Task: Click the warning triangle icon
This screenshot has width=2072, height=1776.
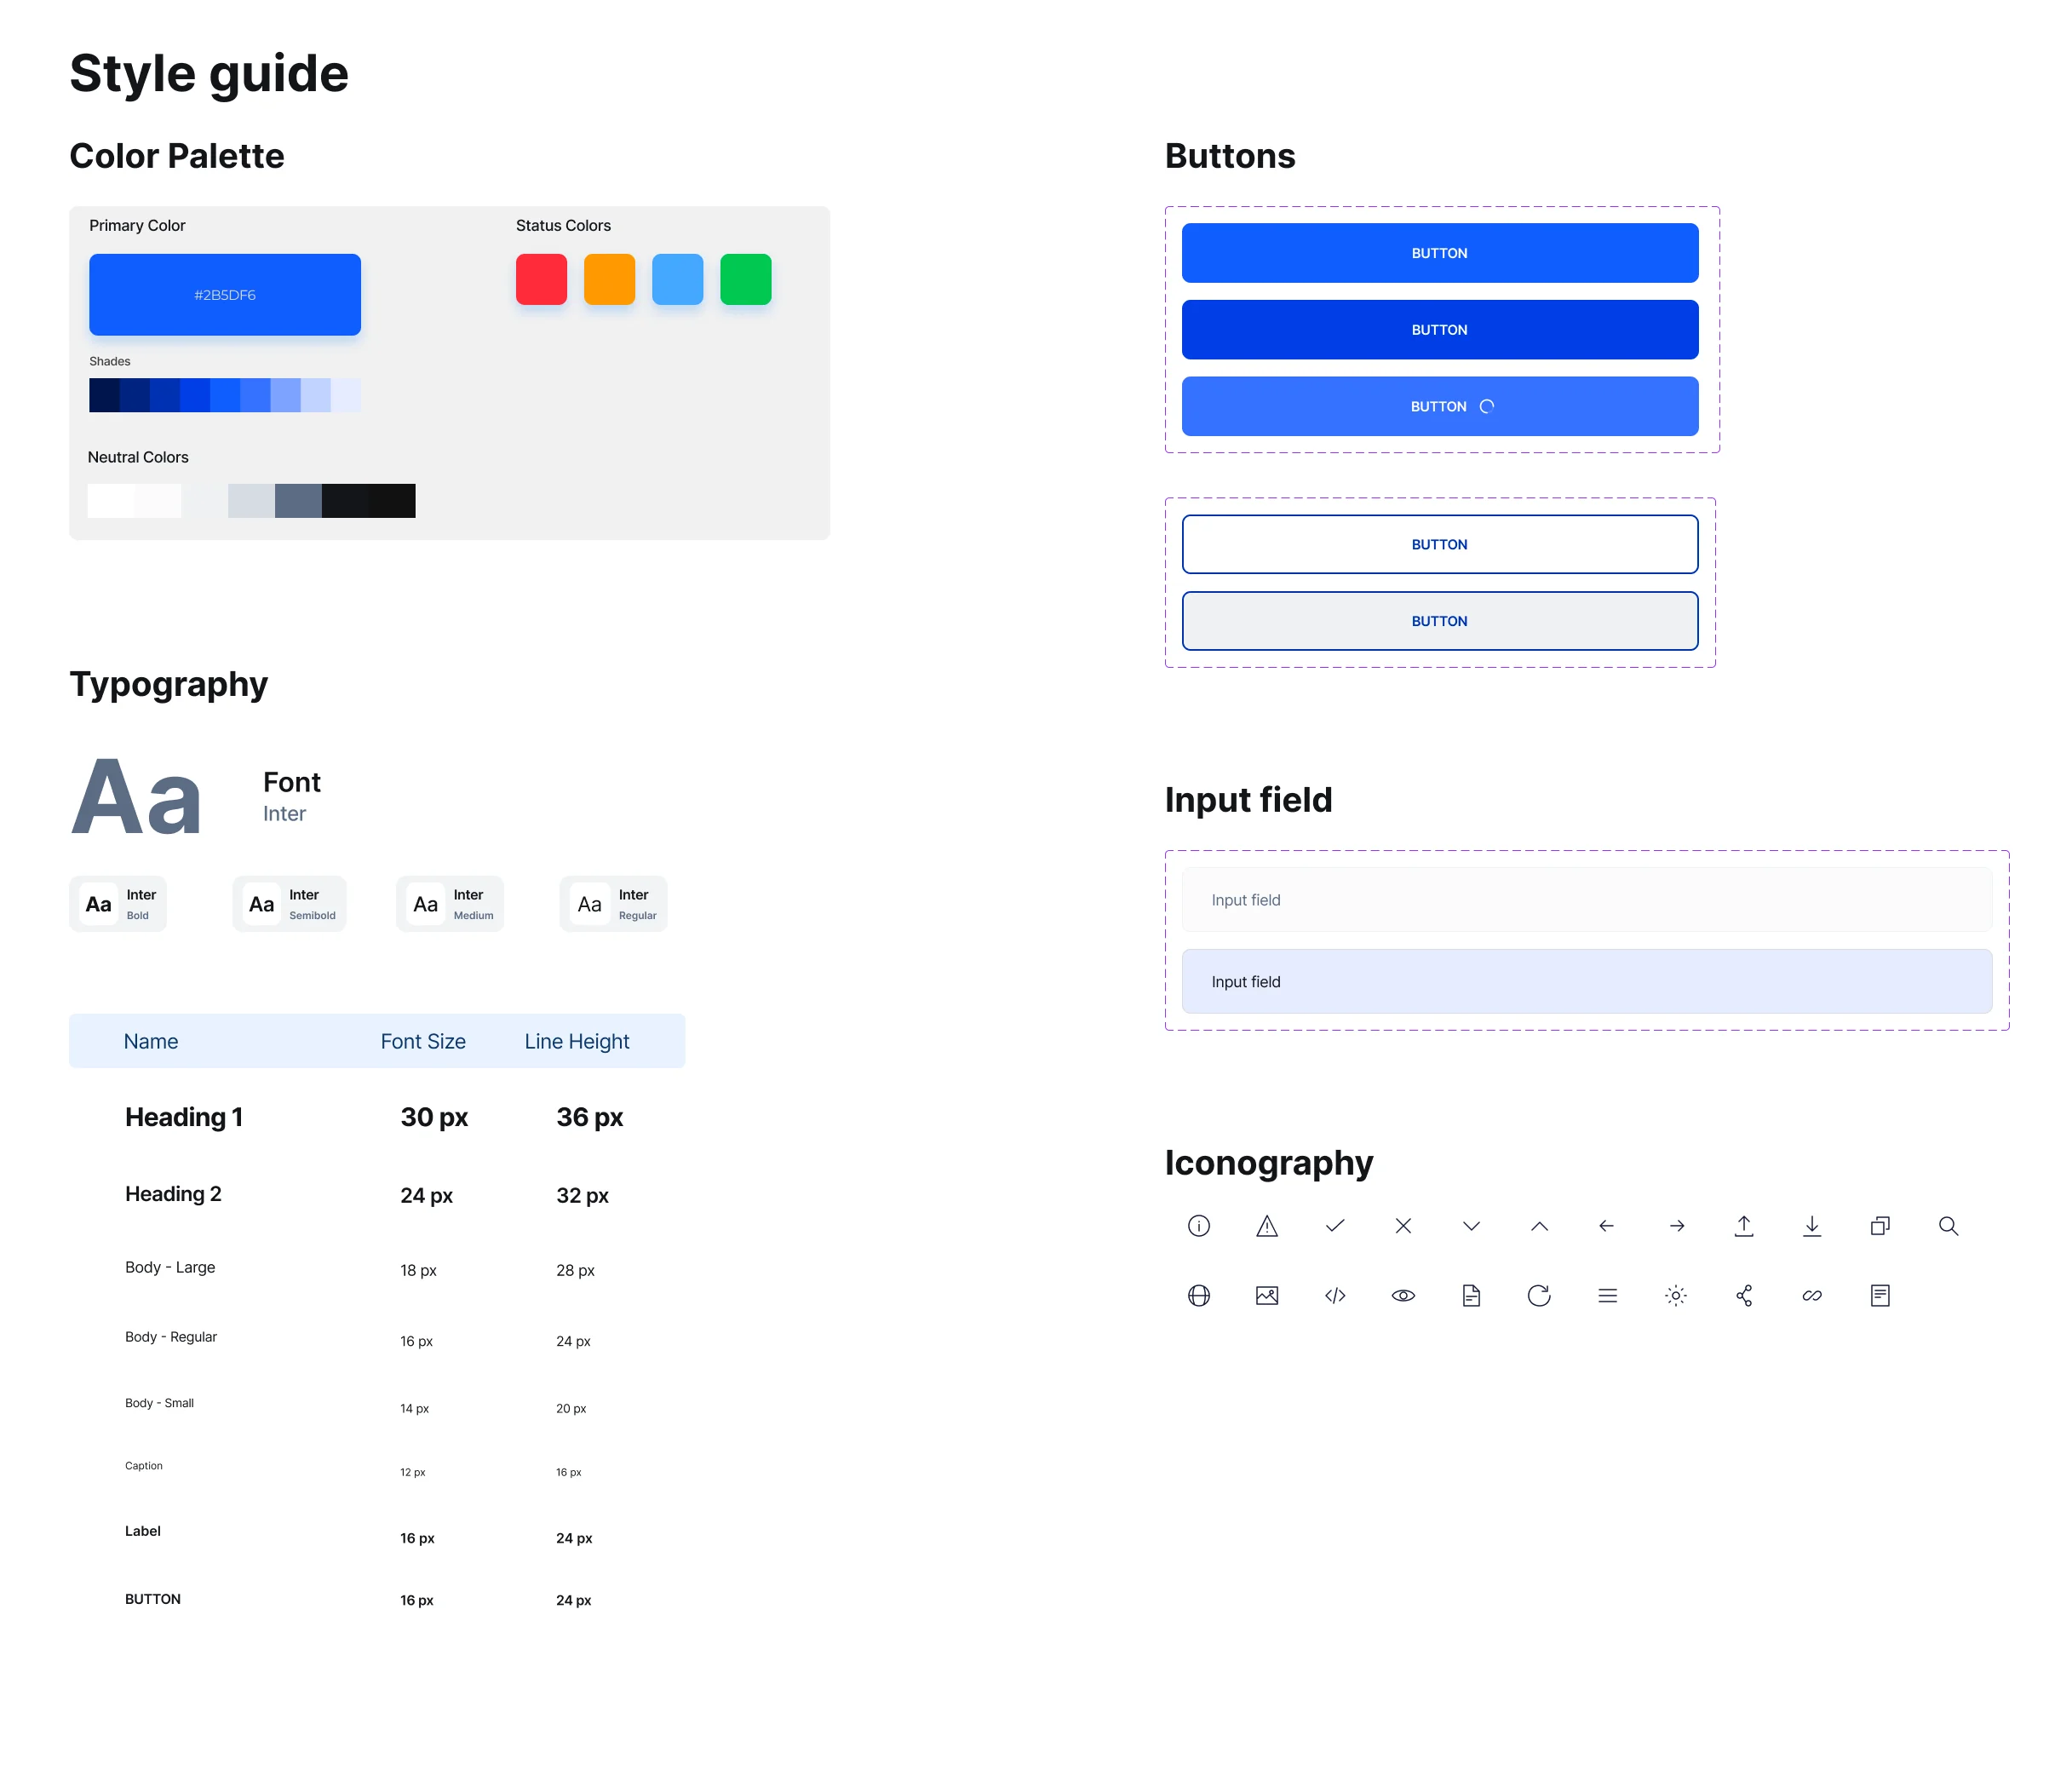Action: pyautogui.click(x=1267, y=1226)
